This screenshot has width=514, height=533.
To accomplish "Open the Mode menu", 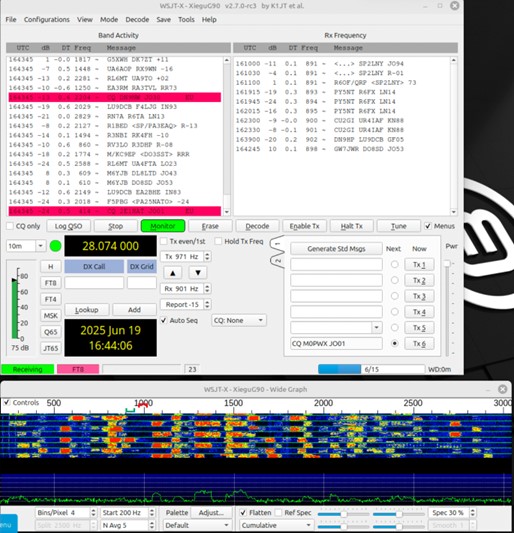I will [109, 20].
